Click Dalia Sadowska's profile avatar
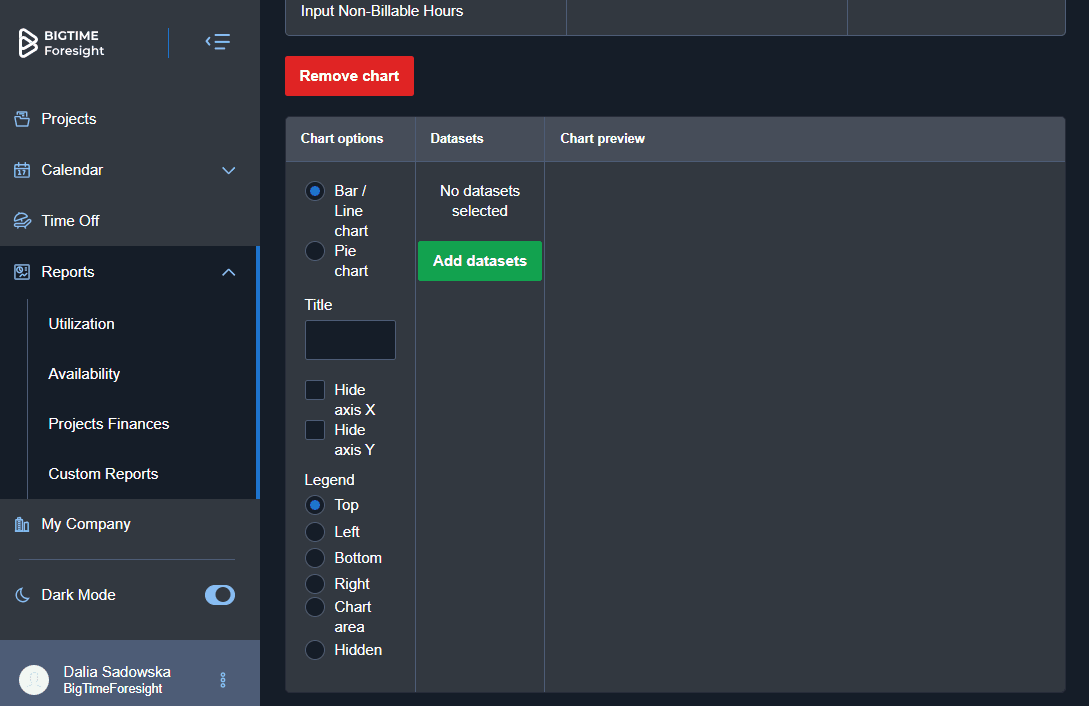 tap(34, 680)
